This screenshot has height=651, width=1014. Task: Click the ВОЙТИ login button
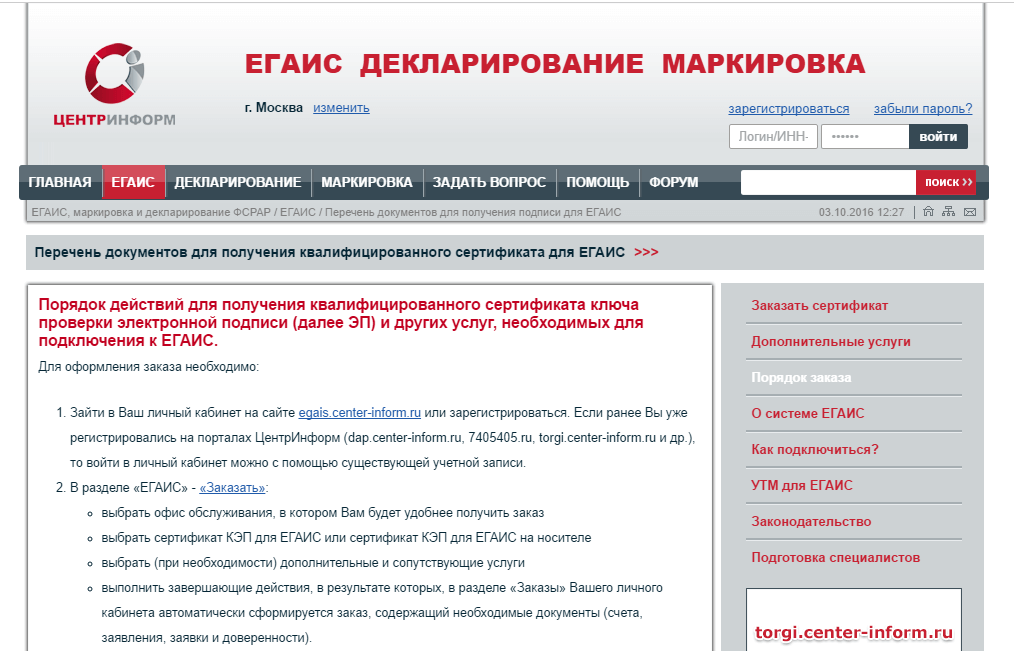[x=938, y=136]
